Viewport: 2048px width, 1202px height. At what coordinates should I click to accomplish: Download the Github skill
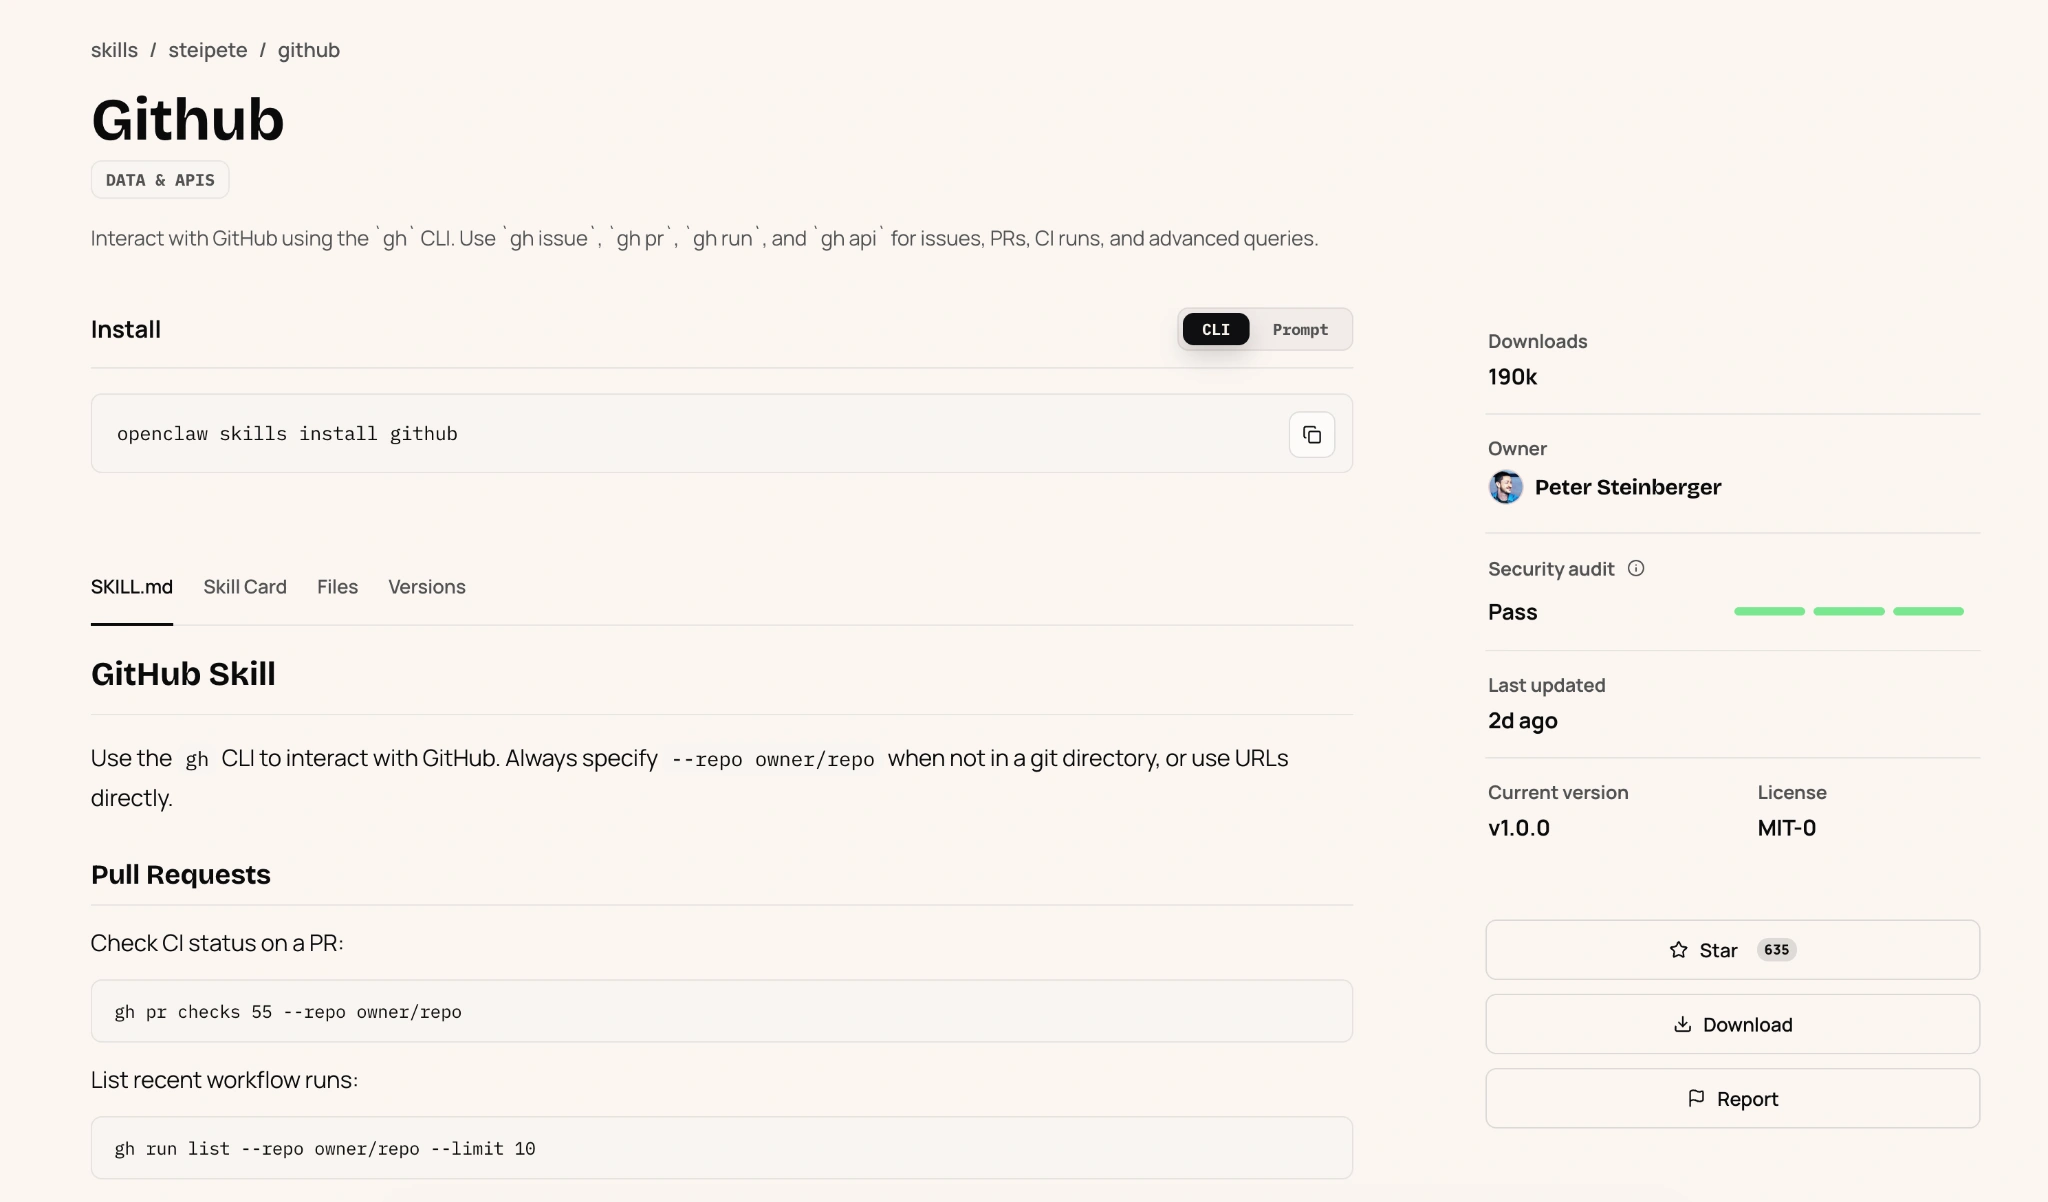(1732, 1024)
